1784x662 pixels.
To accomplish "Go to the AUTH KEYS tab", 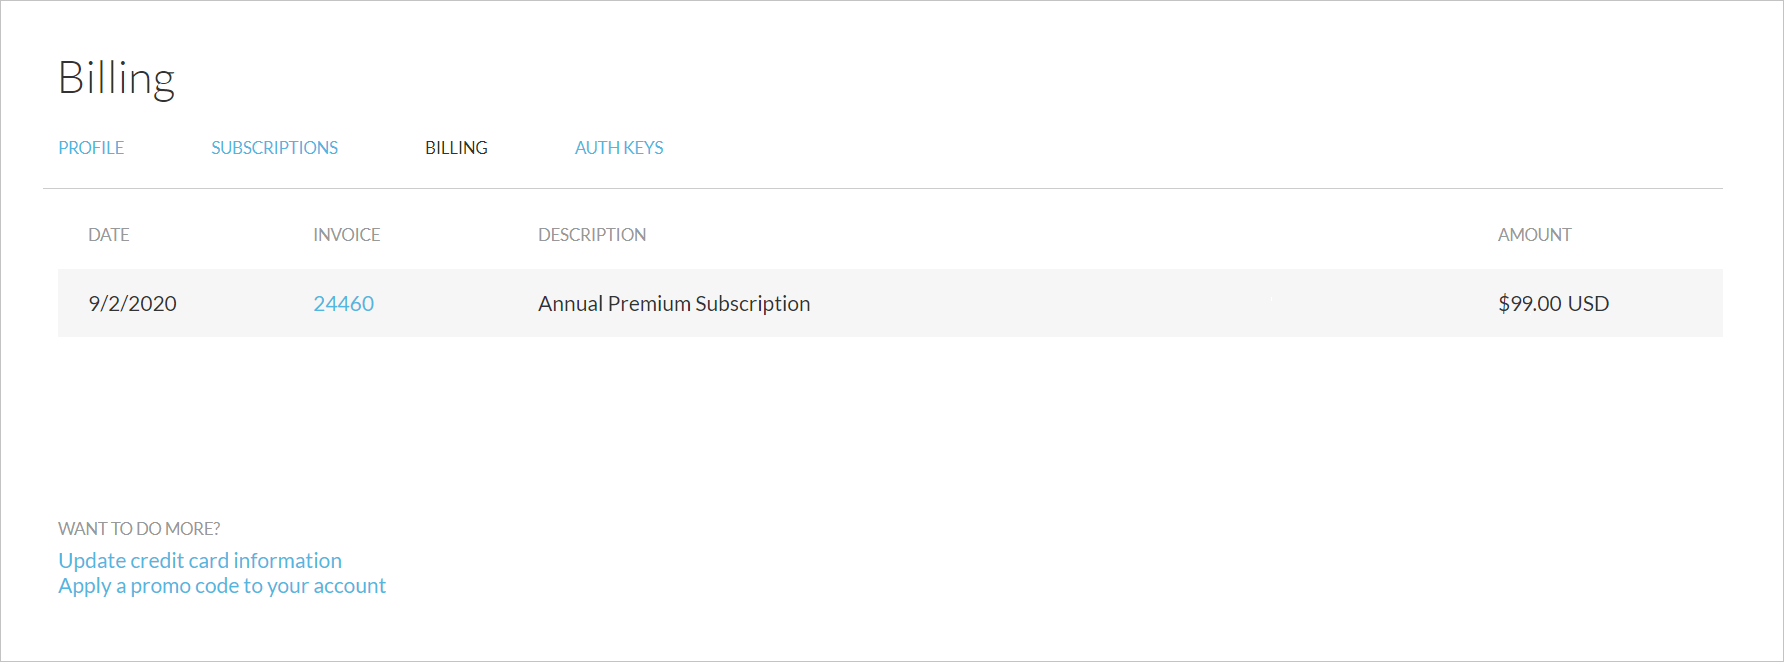I will coord(619,148).
